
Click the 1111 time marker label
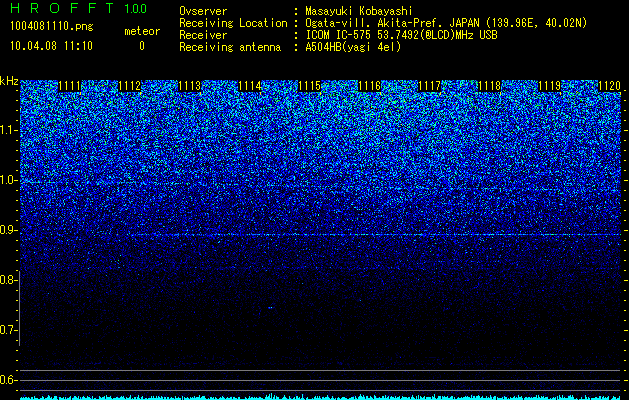pyautogui.click(x=69, y=86)
